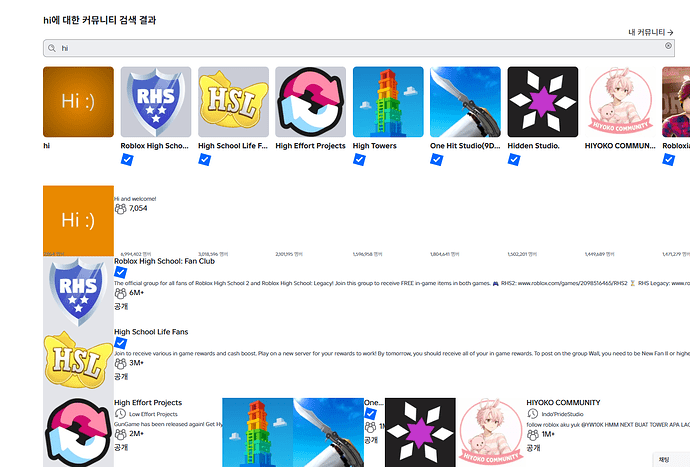Open the RHS shield card thumbnail in top row
The height and width of the screenshot is (467, 690).
[x=156, y=102]
